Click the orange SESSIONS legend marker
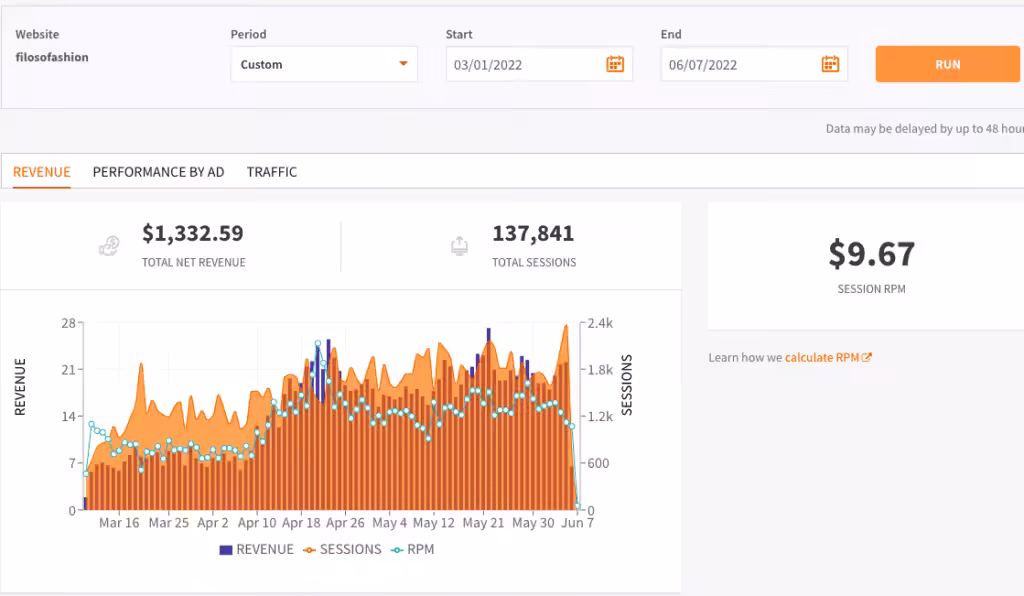Screen dimensions: 1024x596 [310, 550]
